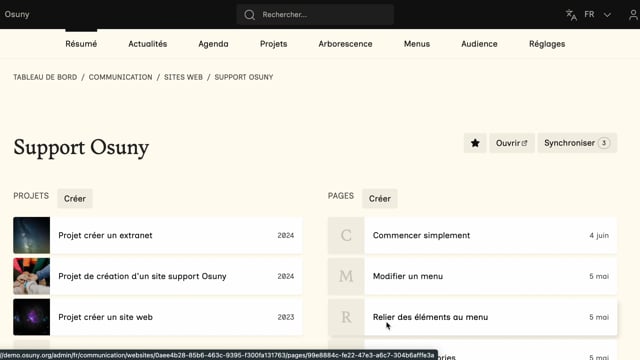Screen dimensions: 640x360
Task: Click the R placeholder page icon
Action: click(346, 317)
